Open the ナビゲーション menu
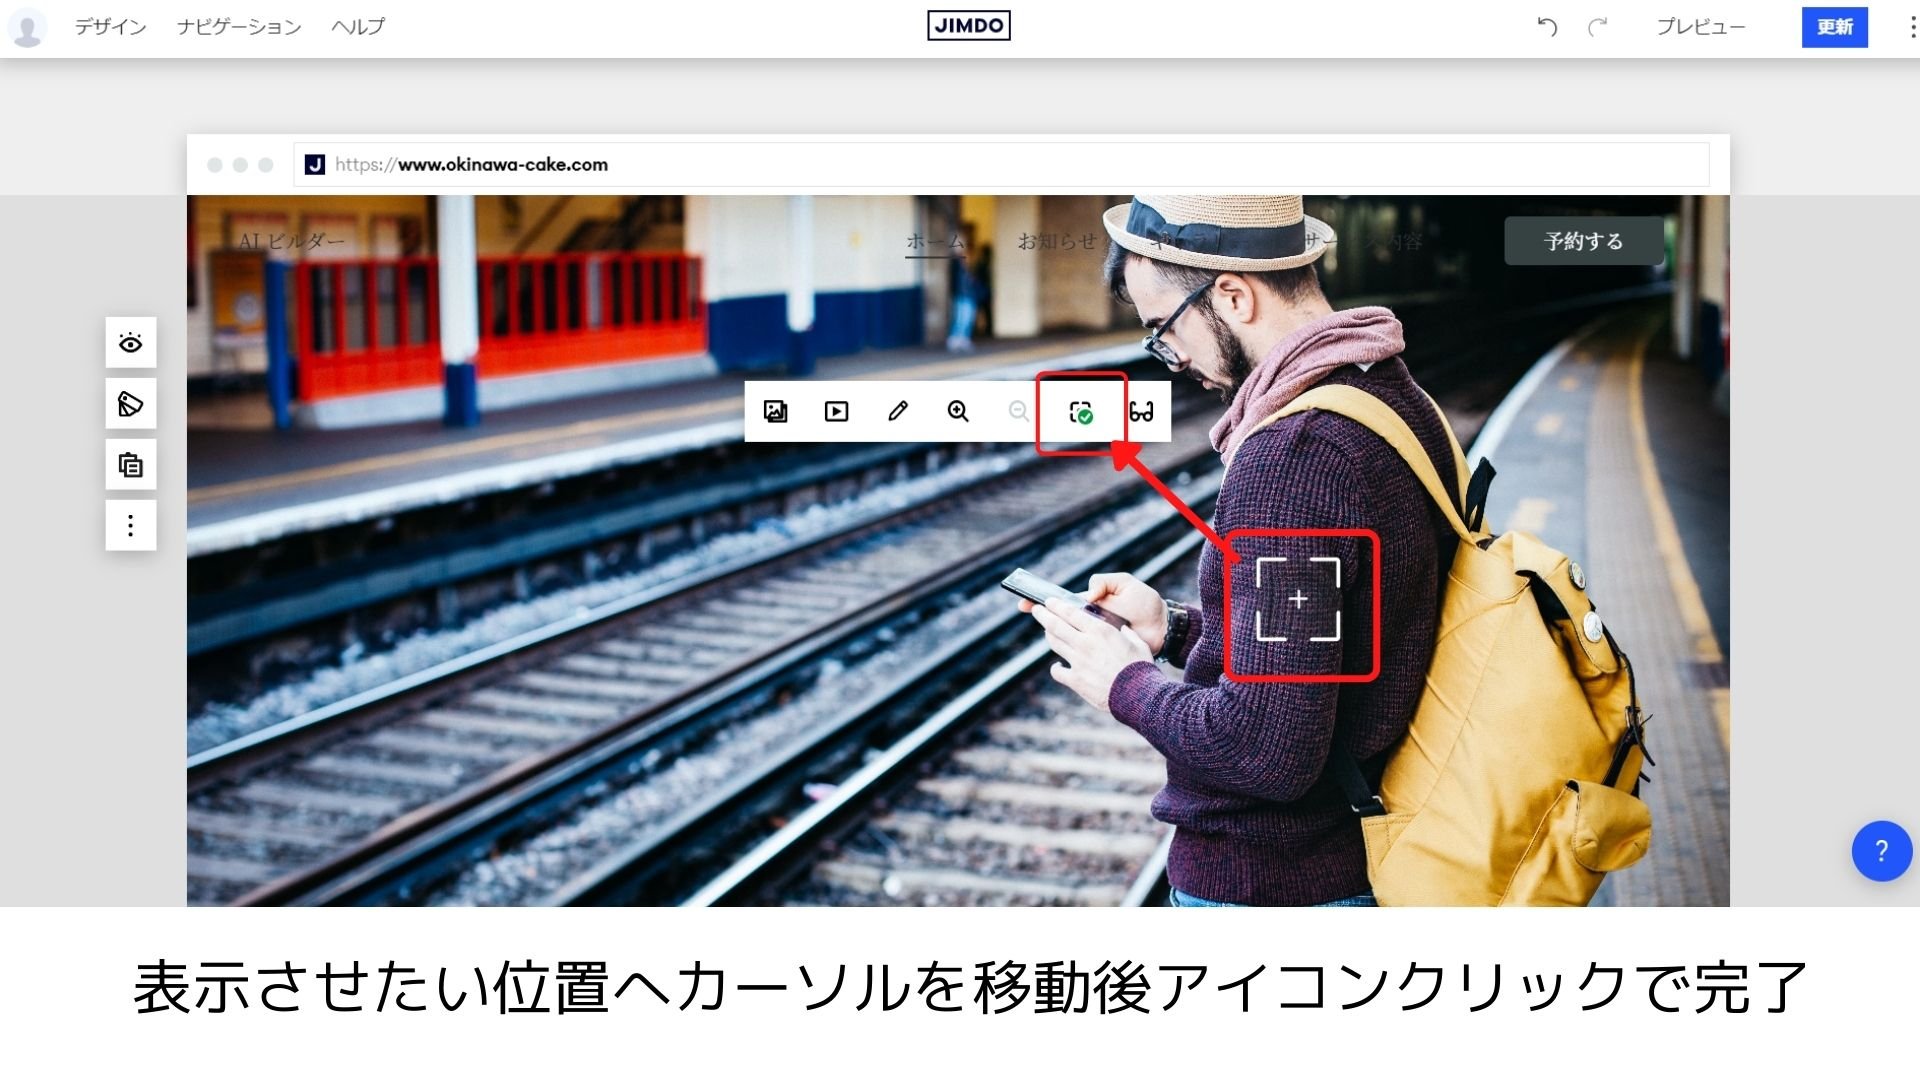Viewport: 1920px width, 1080px height. (239, 27)
